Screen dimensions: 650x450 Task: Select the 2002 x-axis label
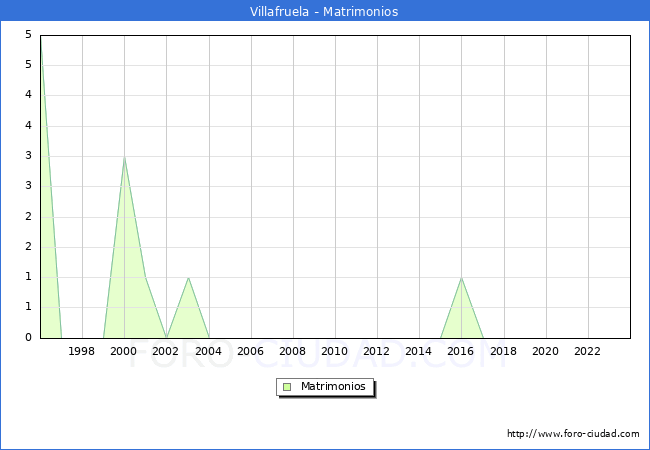click(x=166, y=352)
